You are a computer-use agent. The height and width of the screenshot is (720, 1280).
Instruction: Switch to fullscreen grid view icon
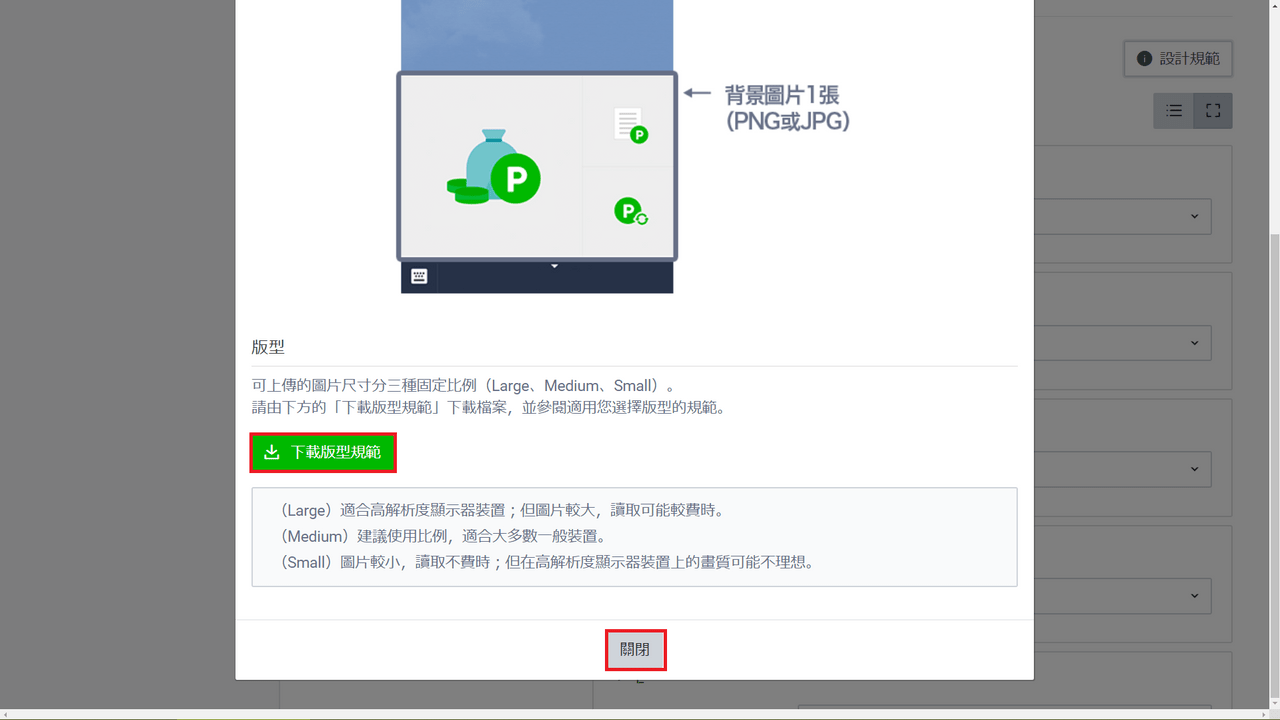pyautogui.click(x=1213, y=111)
